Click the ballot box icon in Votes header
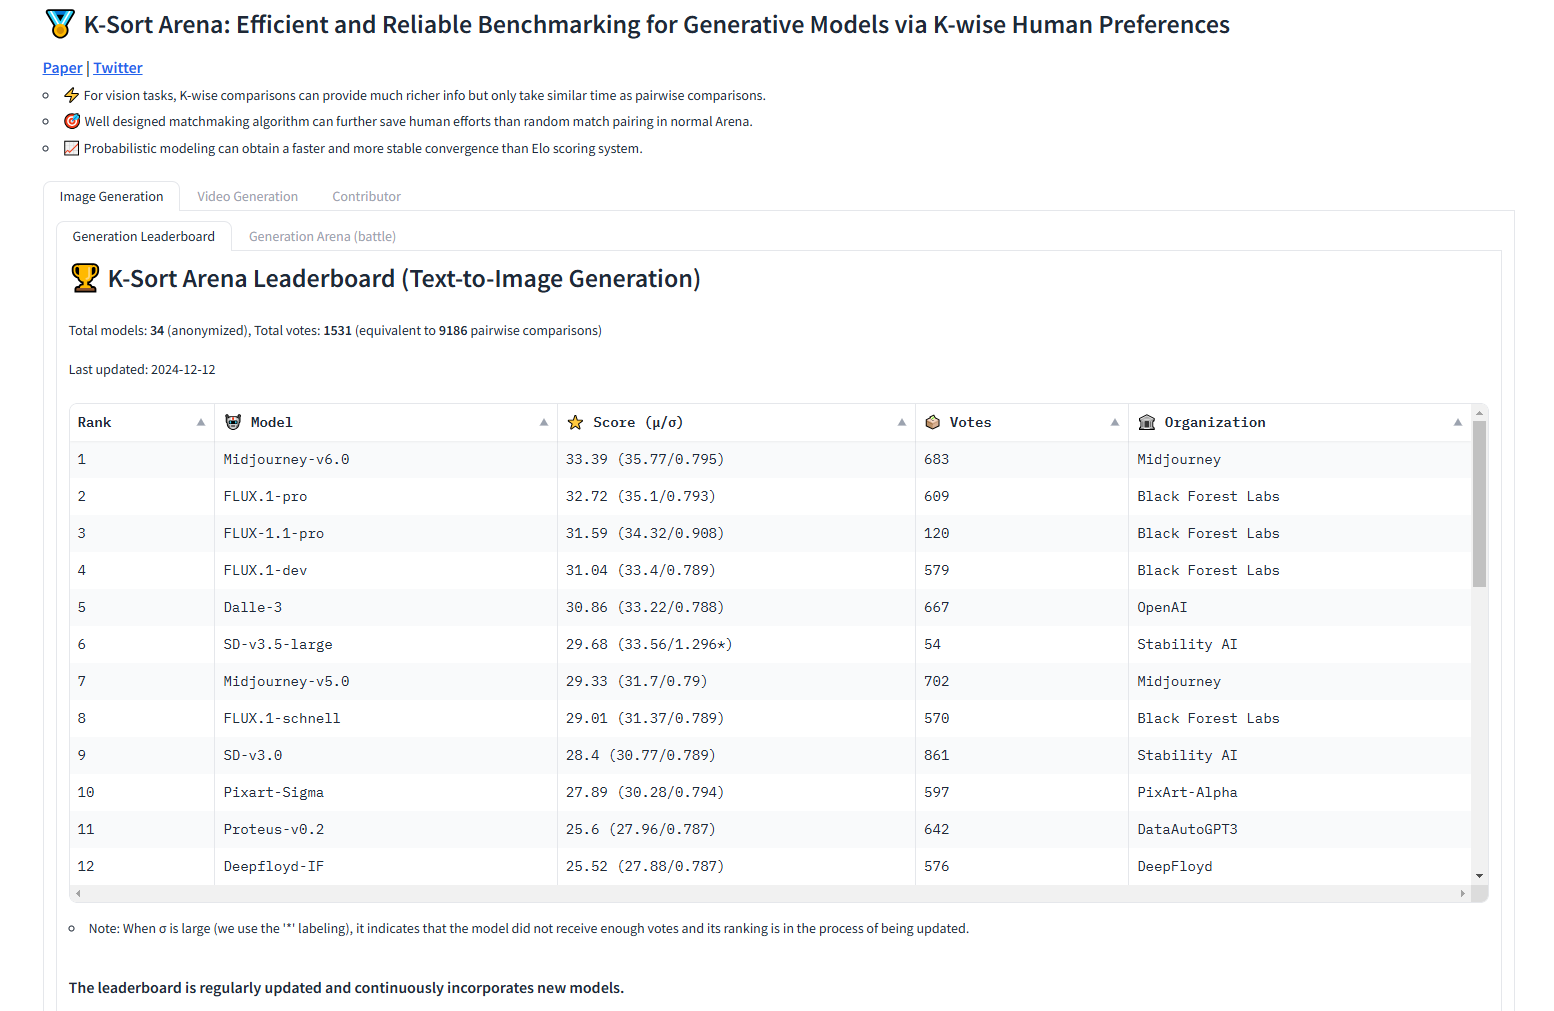 [x=933, y=422]
